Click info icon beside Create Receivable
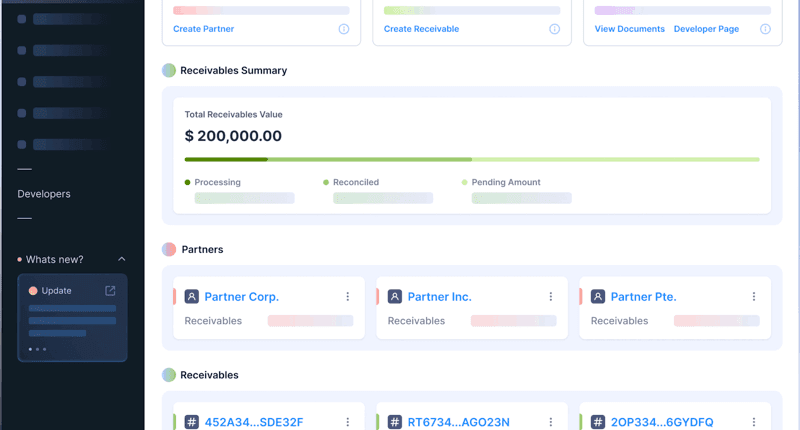This screenshot has height=430, width=800. coord(554,29)
